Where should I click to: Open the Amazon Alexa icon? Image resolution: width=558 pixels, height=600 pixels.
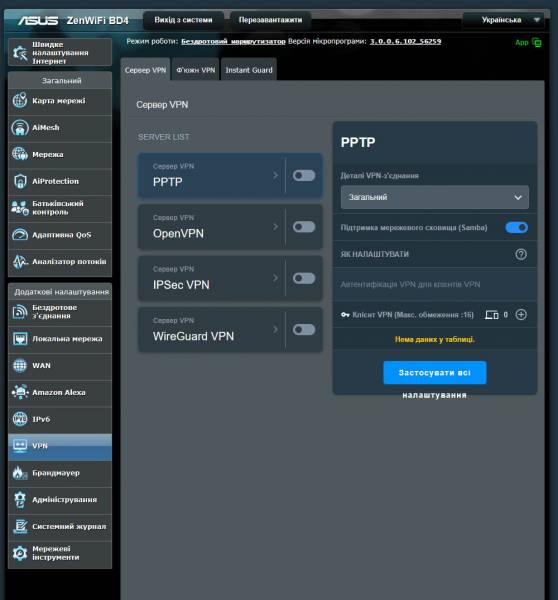tap(20, 392)
